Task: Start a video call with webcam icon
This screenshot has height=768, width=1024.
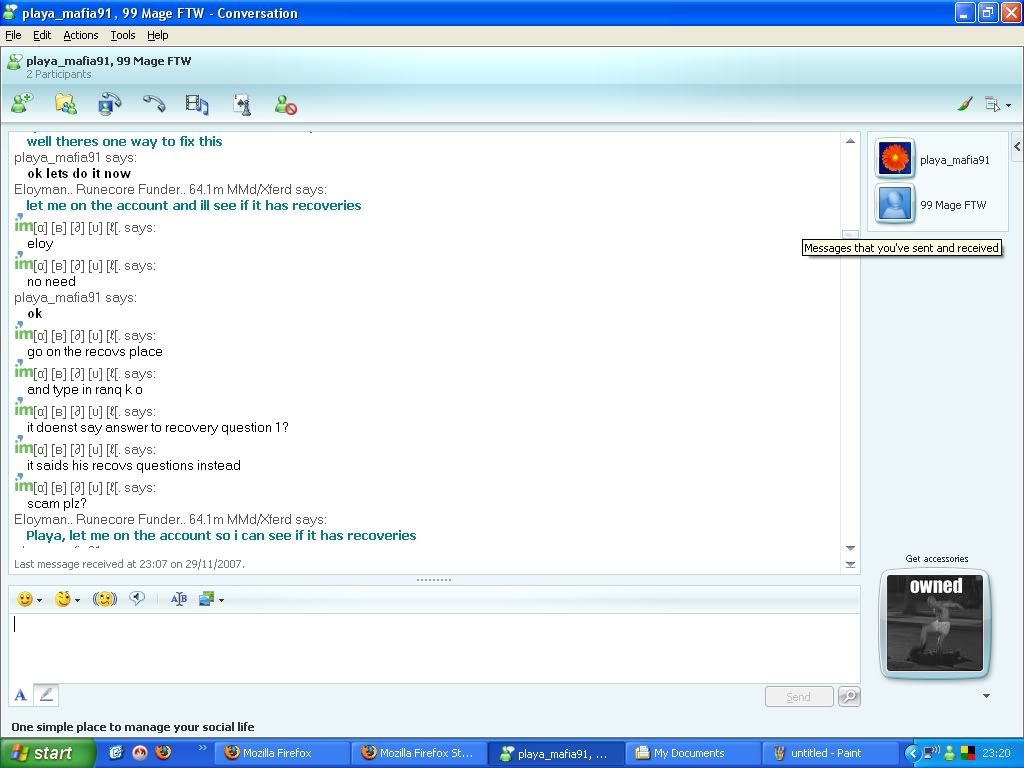Action: pyautogui.click(x=109, y=103)
